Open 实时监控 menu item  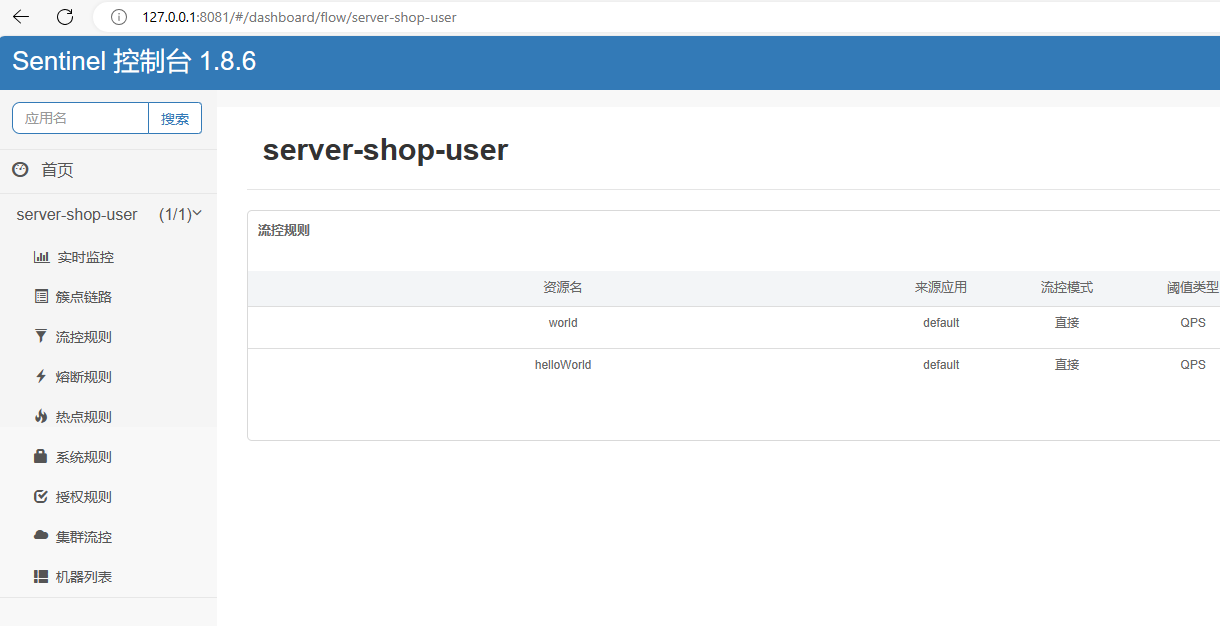pos(86,257)
